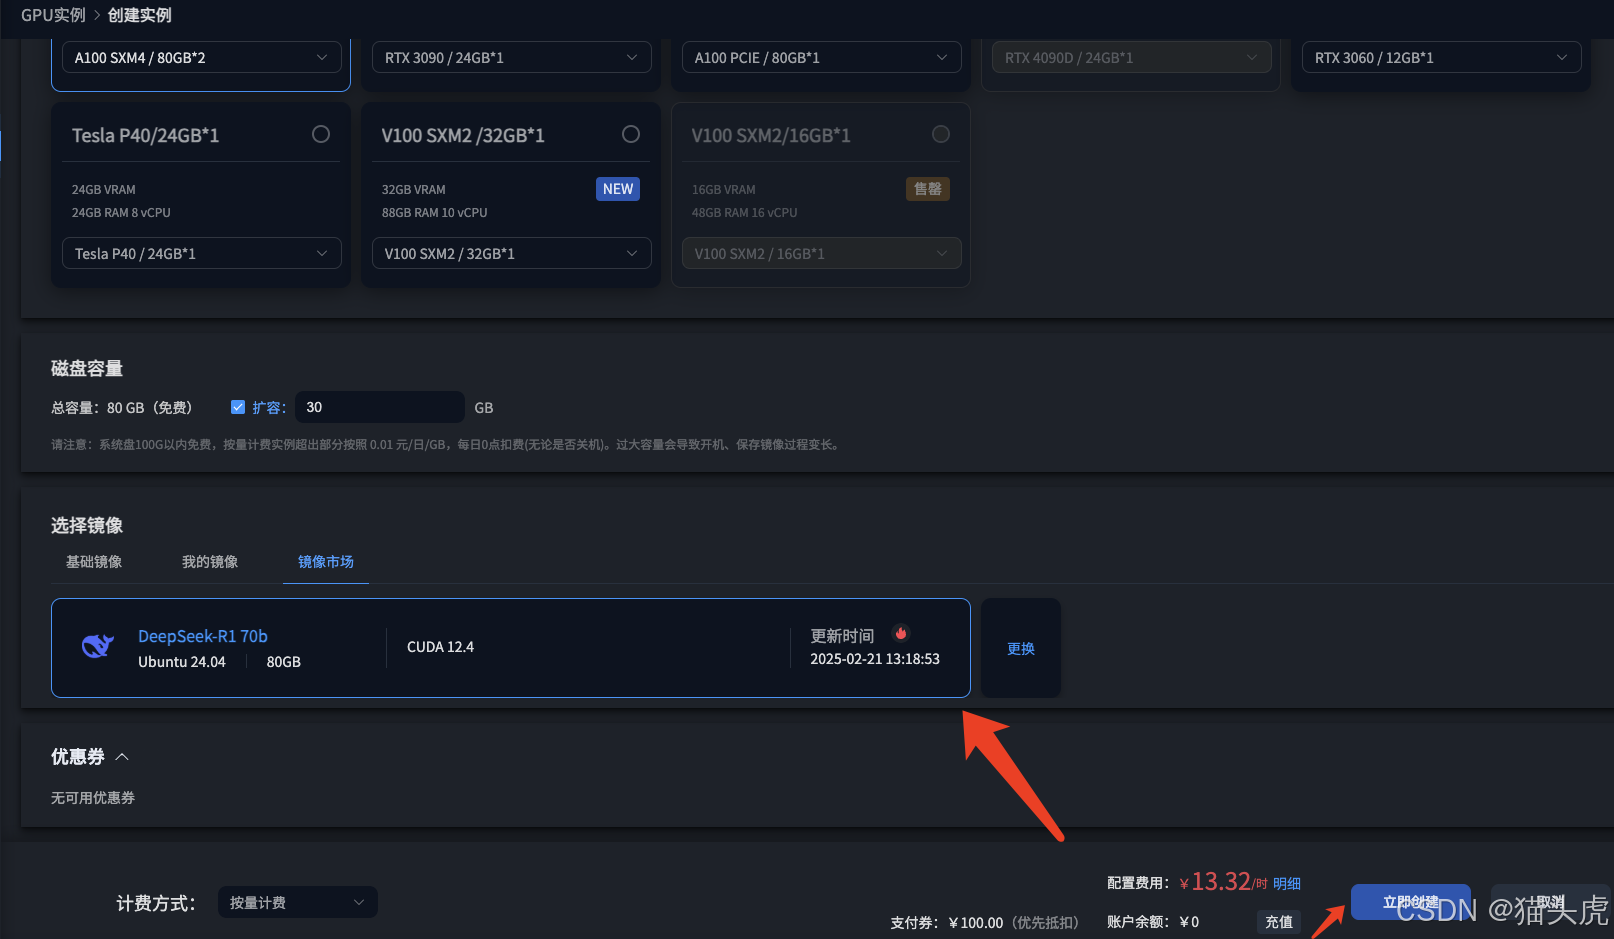The height and width of the screenshot is (939, 1614).
Task: Open the 明细 cost details link
Action: coord(1287,883)
